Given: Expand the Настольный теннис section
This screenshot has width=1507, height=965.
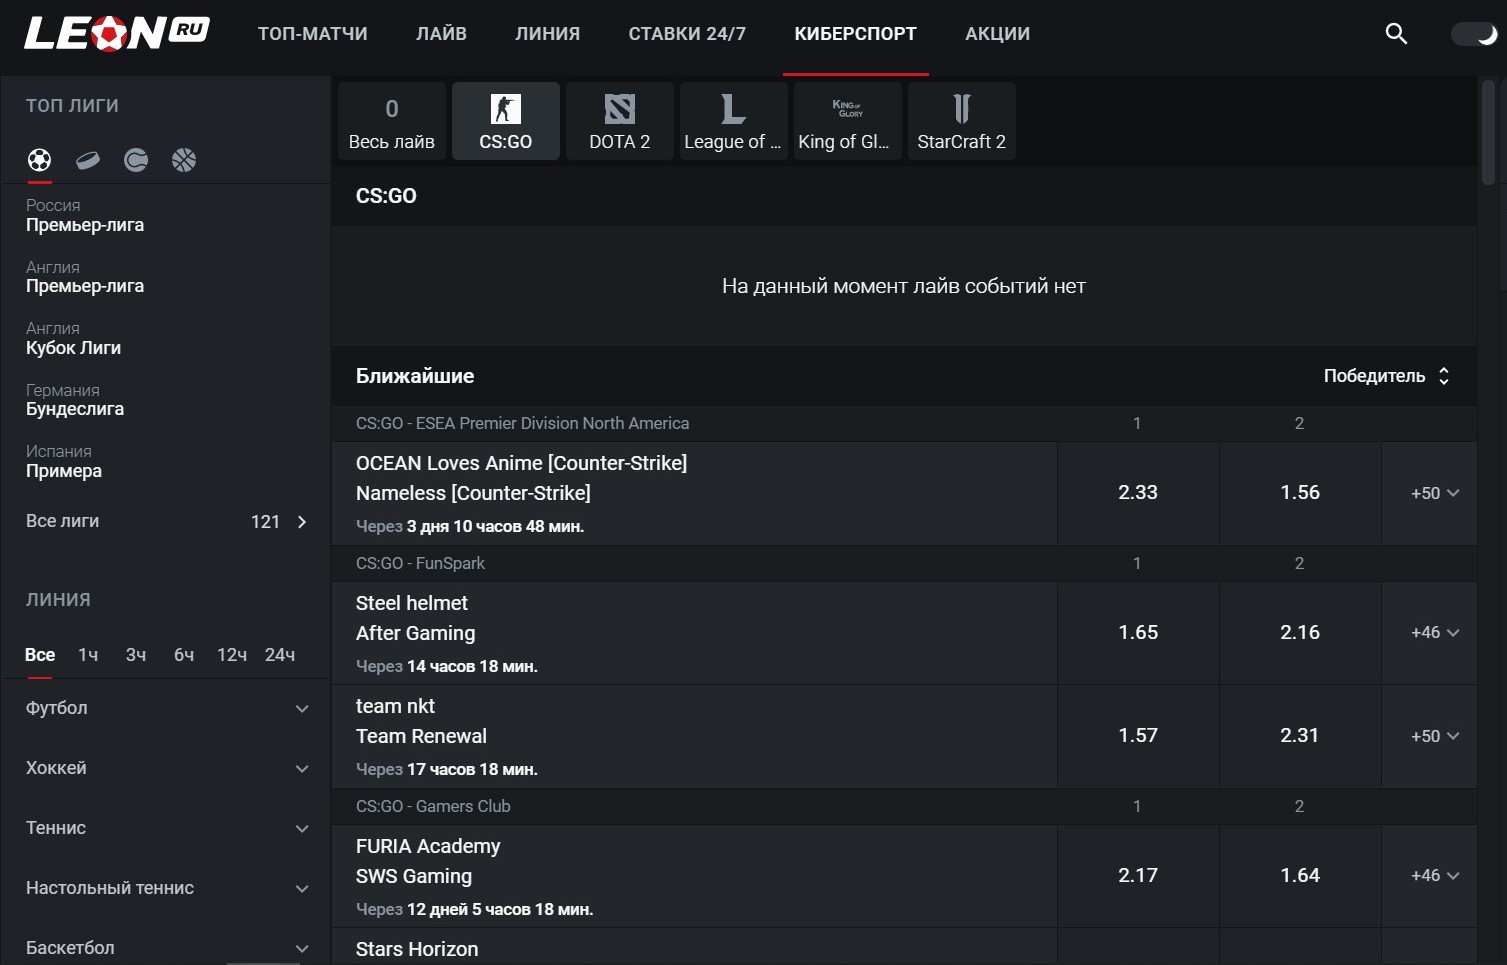Looking at the screenshot, I should tap(165, 888).
